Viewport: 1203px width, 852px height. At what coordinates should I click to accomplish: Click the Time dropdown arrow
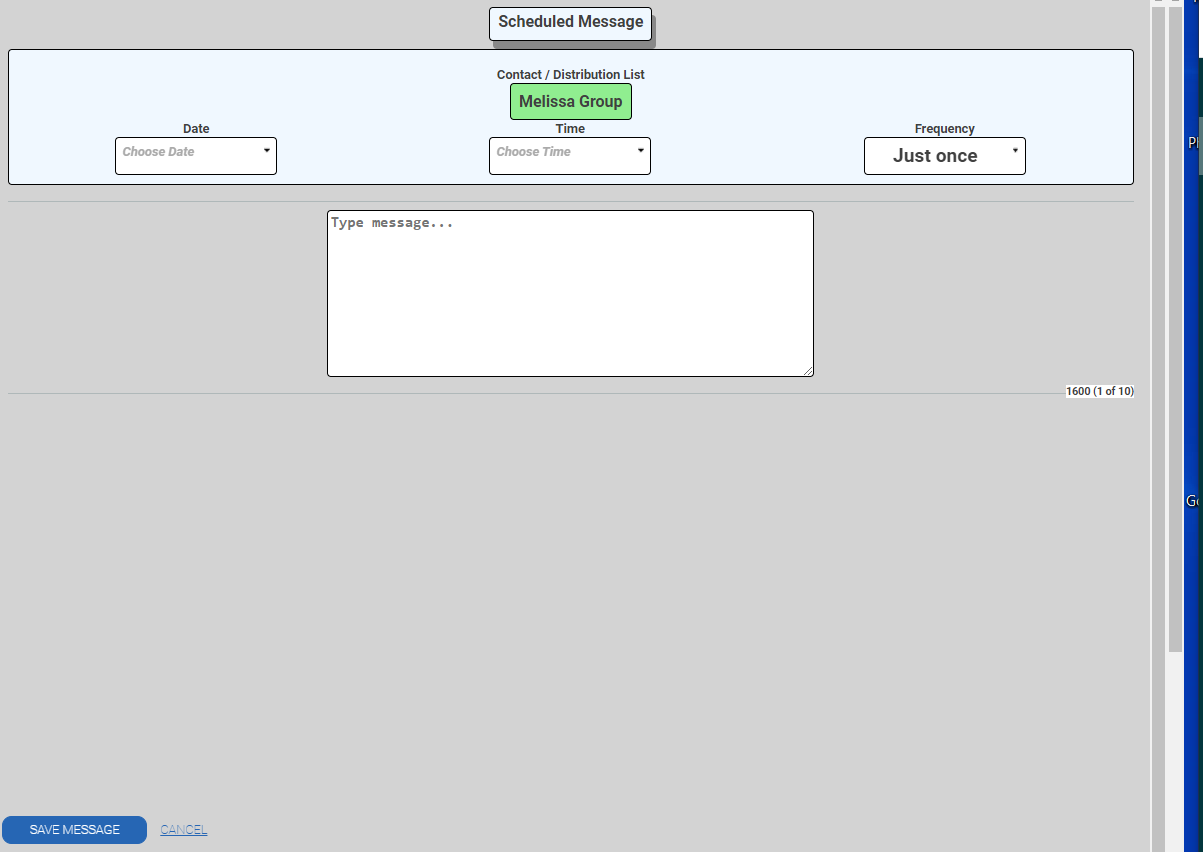pos(640,151)
